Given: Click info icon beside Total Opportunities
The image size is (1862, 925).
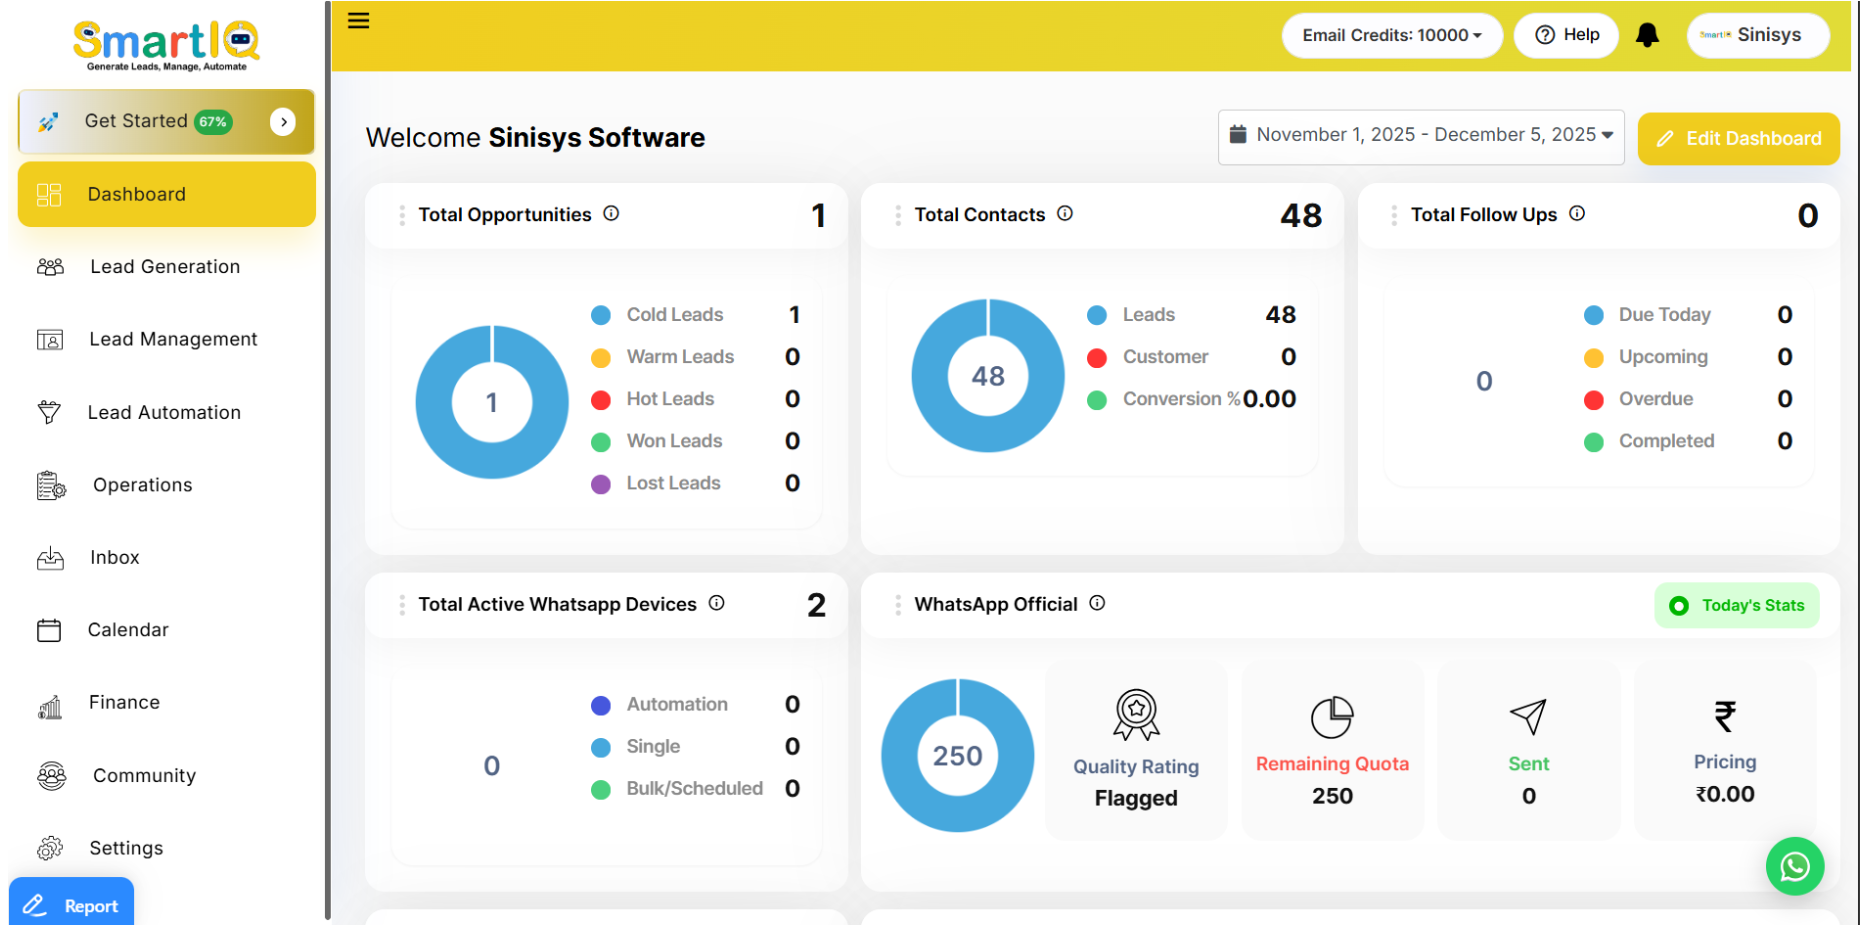Looking at the screenshot, I should tap(611, 213).
